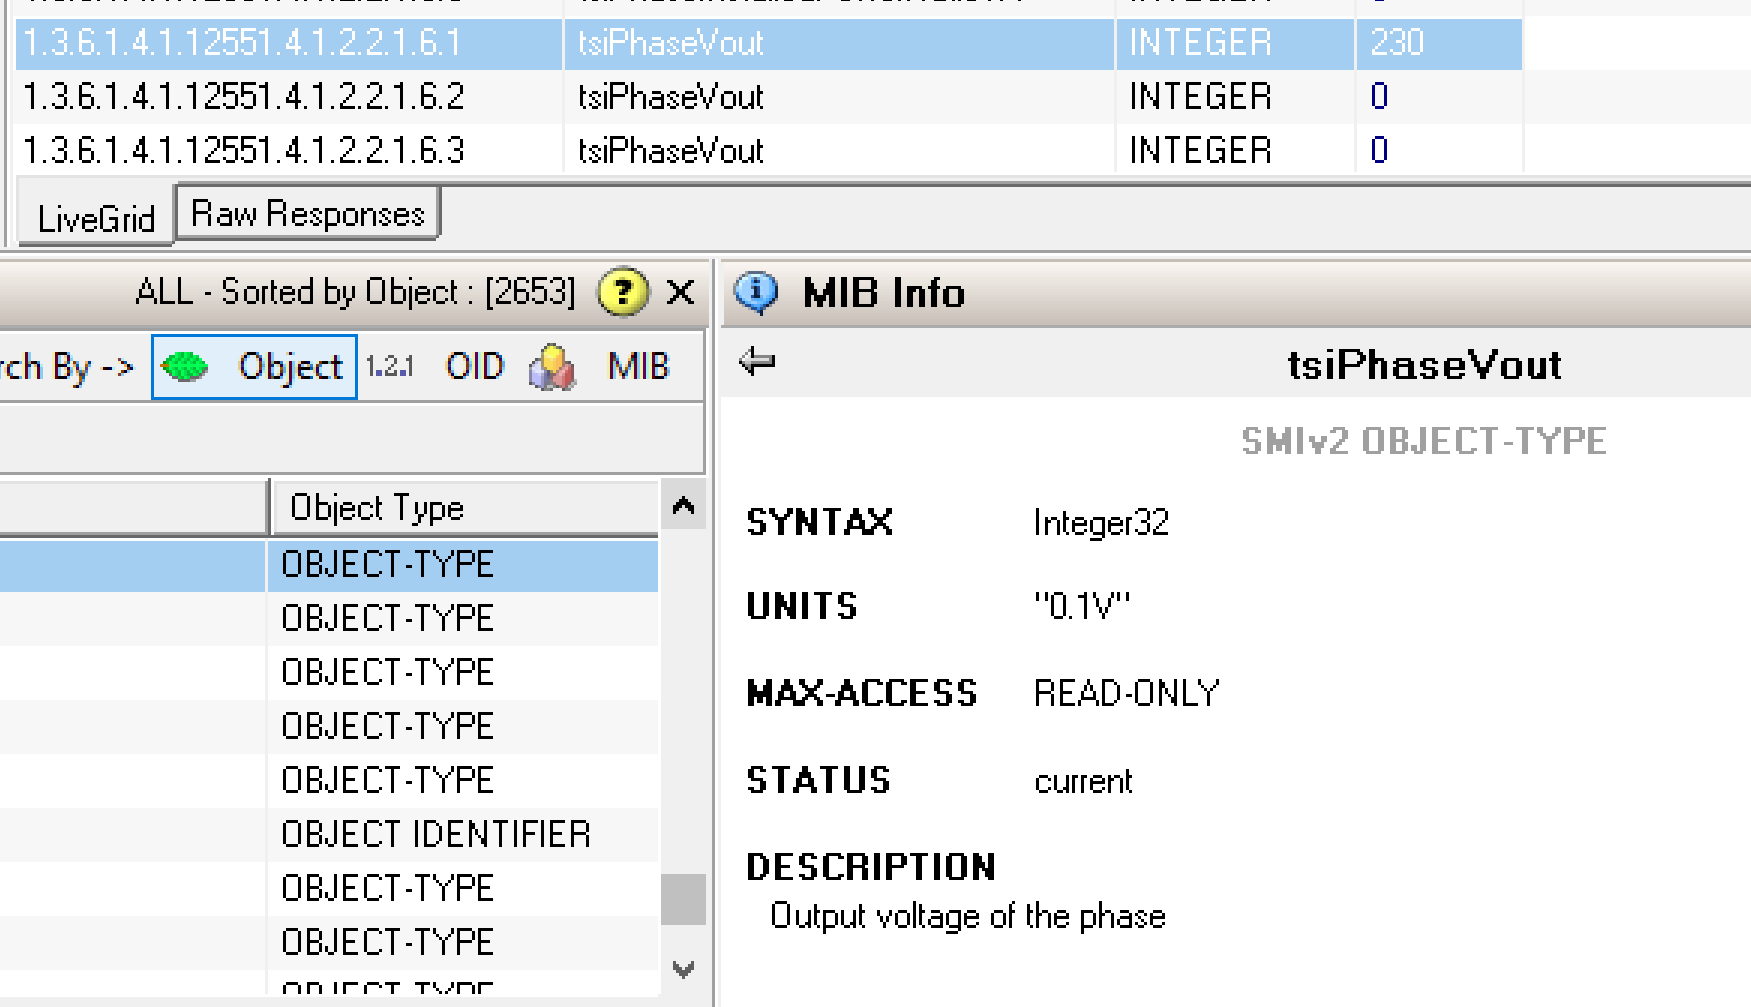Search by OID option
This screenshot has height=1007, width=1751.
pyautogui.click(x=475, y=367)
